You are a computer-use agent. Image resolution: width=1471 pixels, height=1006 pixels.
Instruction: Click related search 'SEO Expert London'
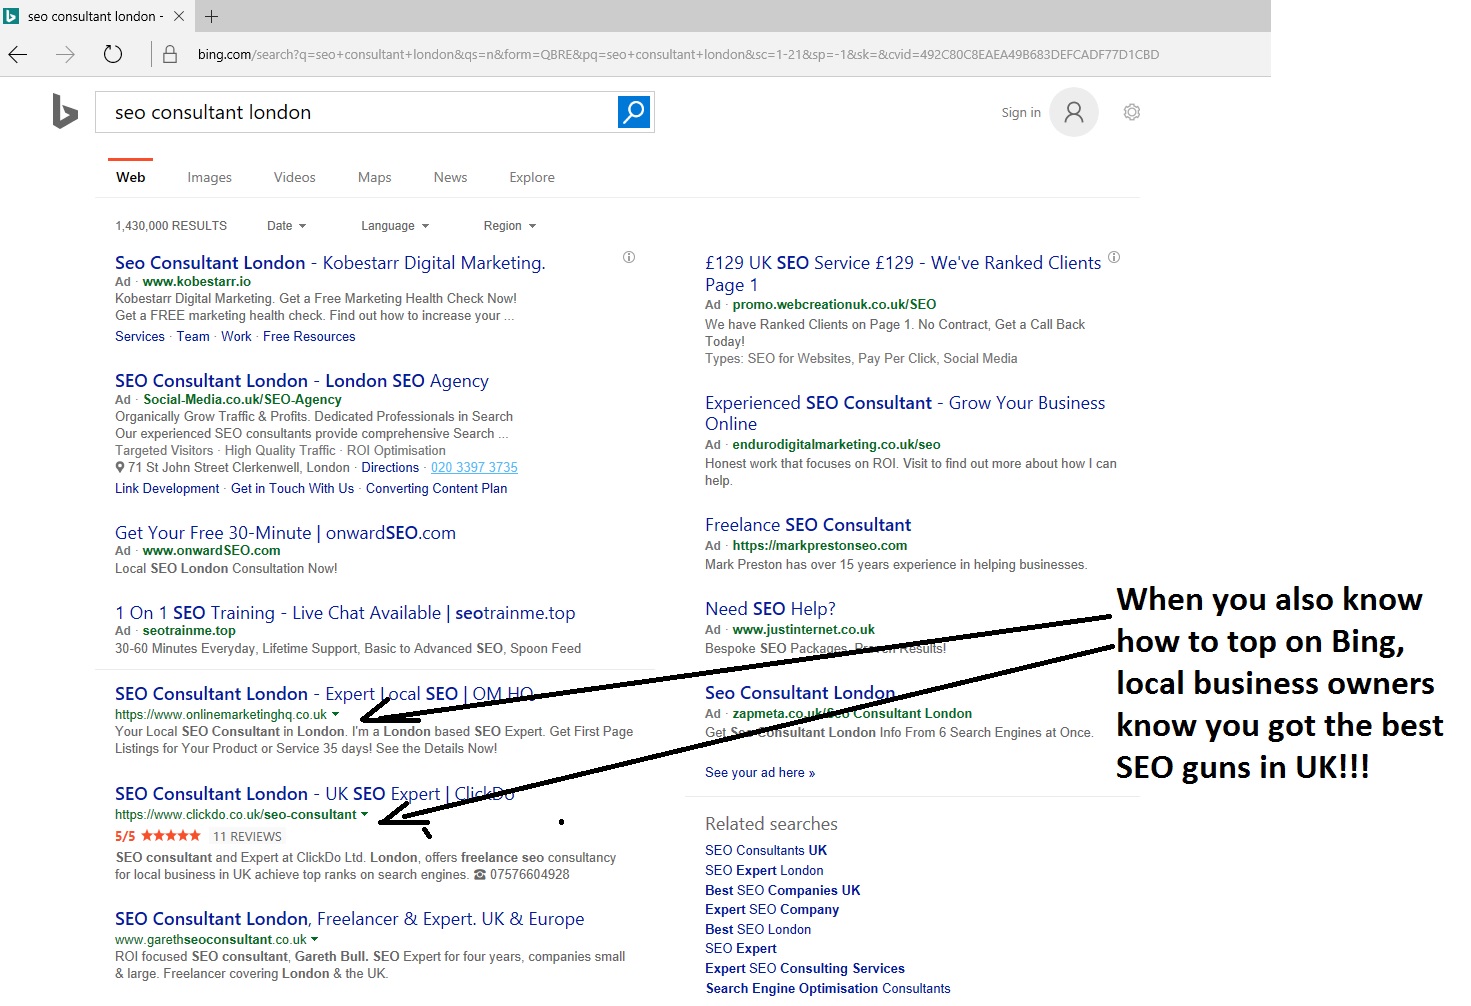click(764, 871)
